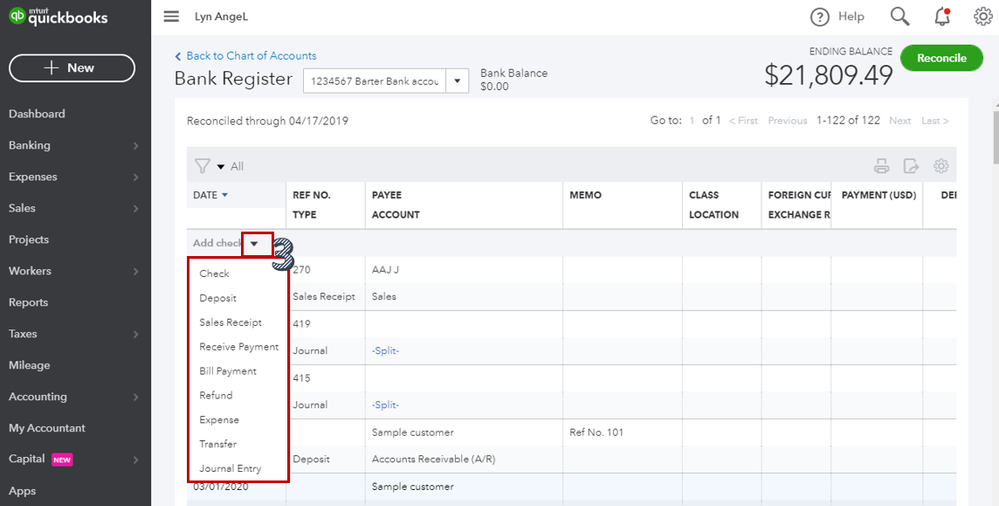Click the register filter funnel icon
The height and width of the screenshot is (506, 999).
(x=202, y=166)
